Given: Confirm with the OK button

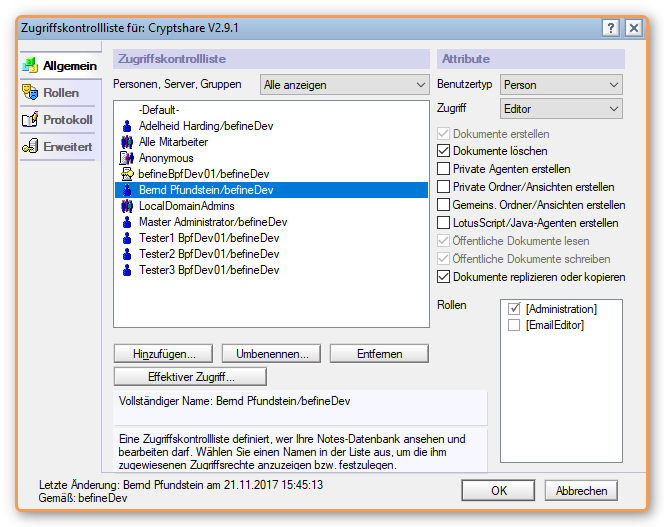Looking at the screenshot, I should click(x=498, y=491).
